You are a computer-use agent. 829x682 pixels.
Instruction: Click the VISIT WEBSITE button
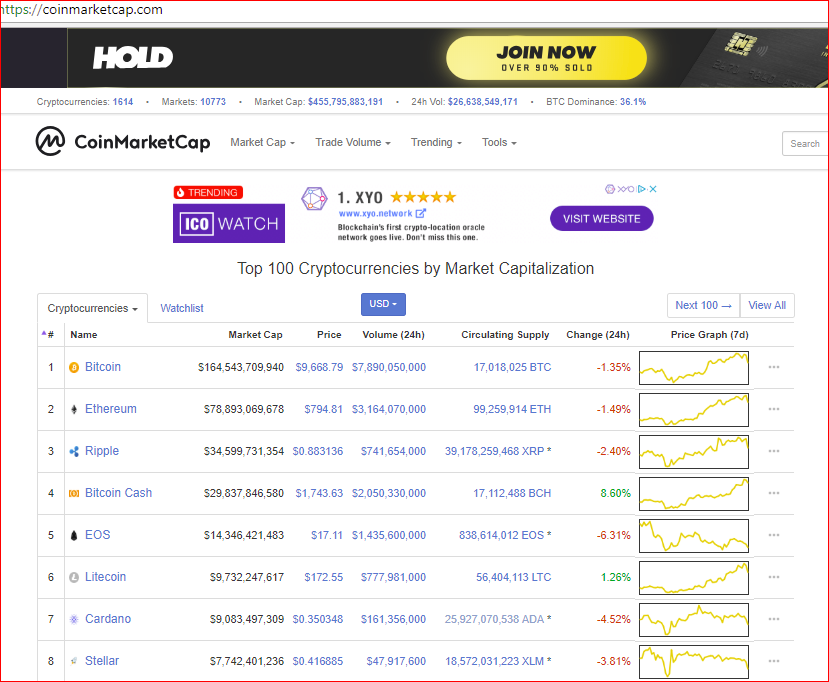point(602,218)
